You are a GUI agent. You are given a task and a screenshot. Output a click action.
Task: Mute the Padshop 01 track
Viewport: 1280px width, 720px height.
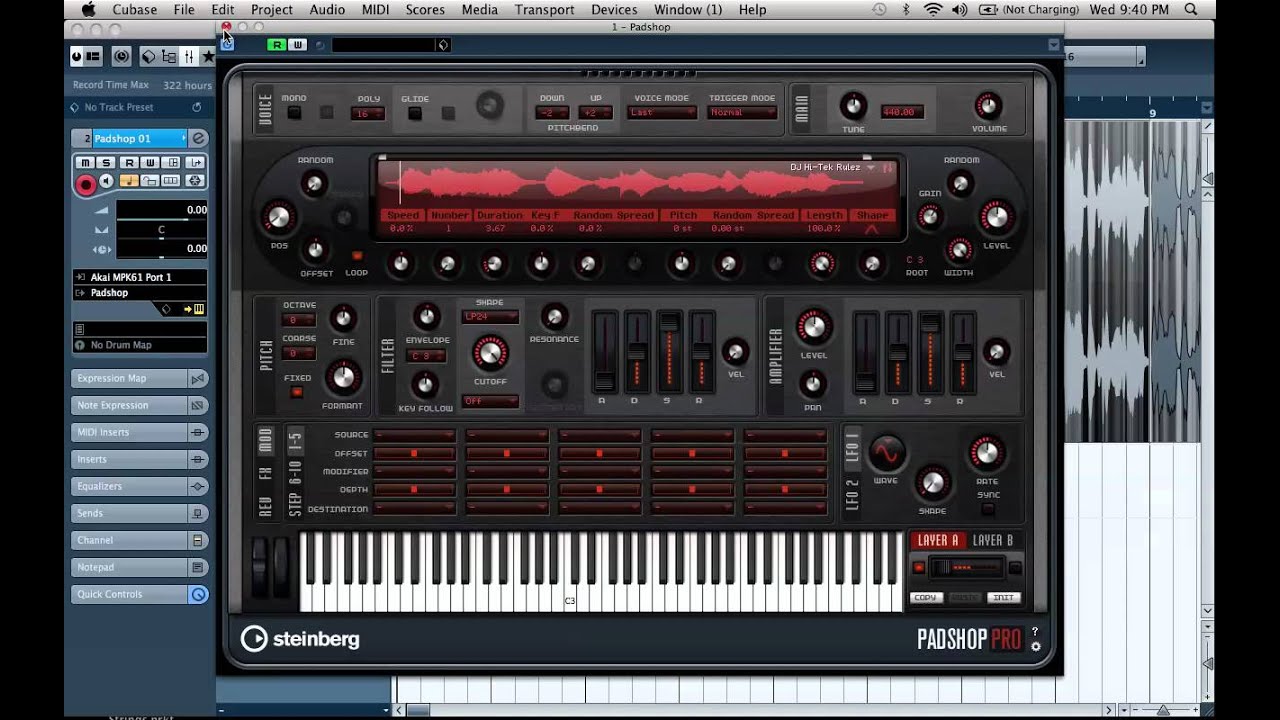pos(85,163)
